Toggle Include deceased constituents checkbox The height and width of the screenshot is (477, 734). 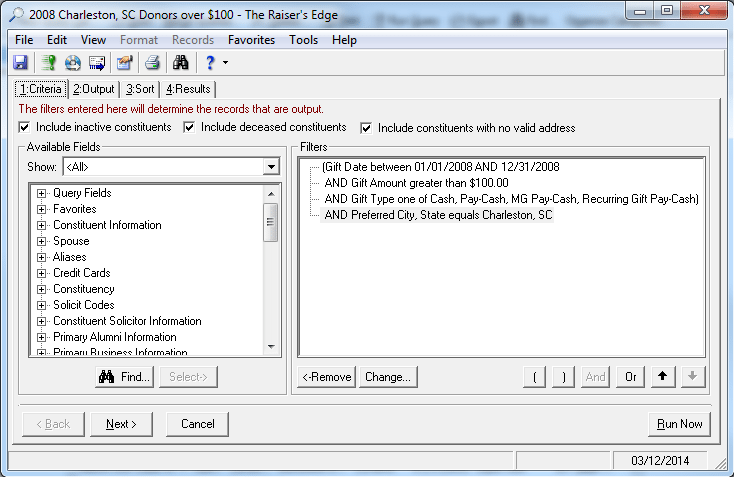pos(189,127)
